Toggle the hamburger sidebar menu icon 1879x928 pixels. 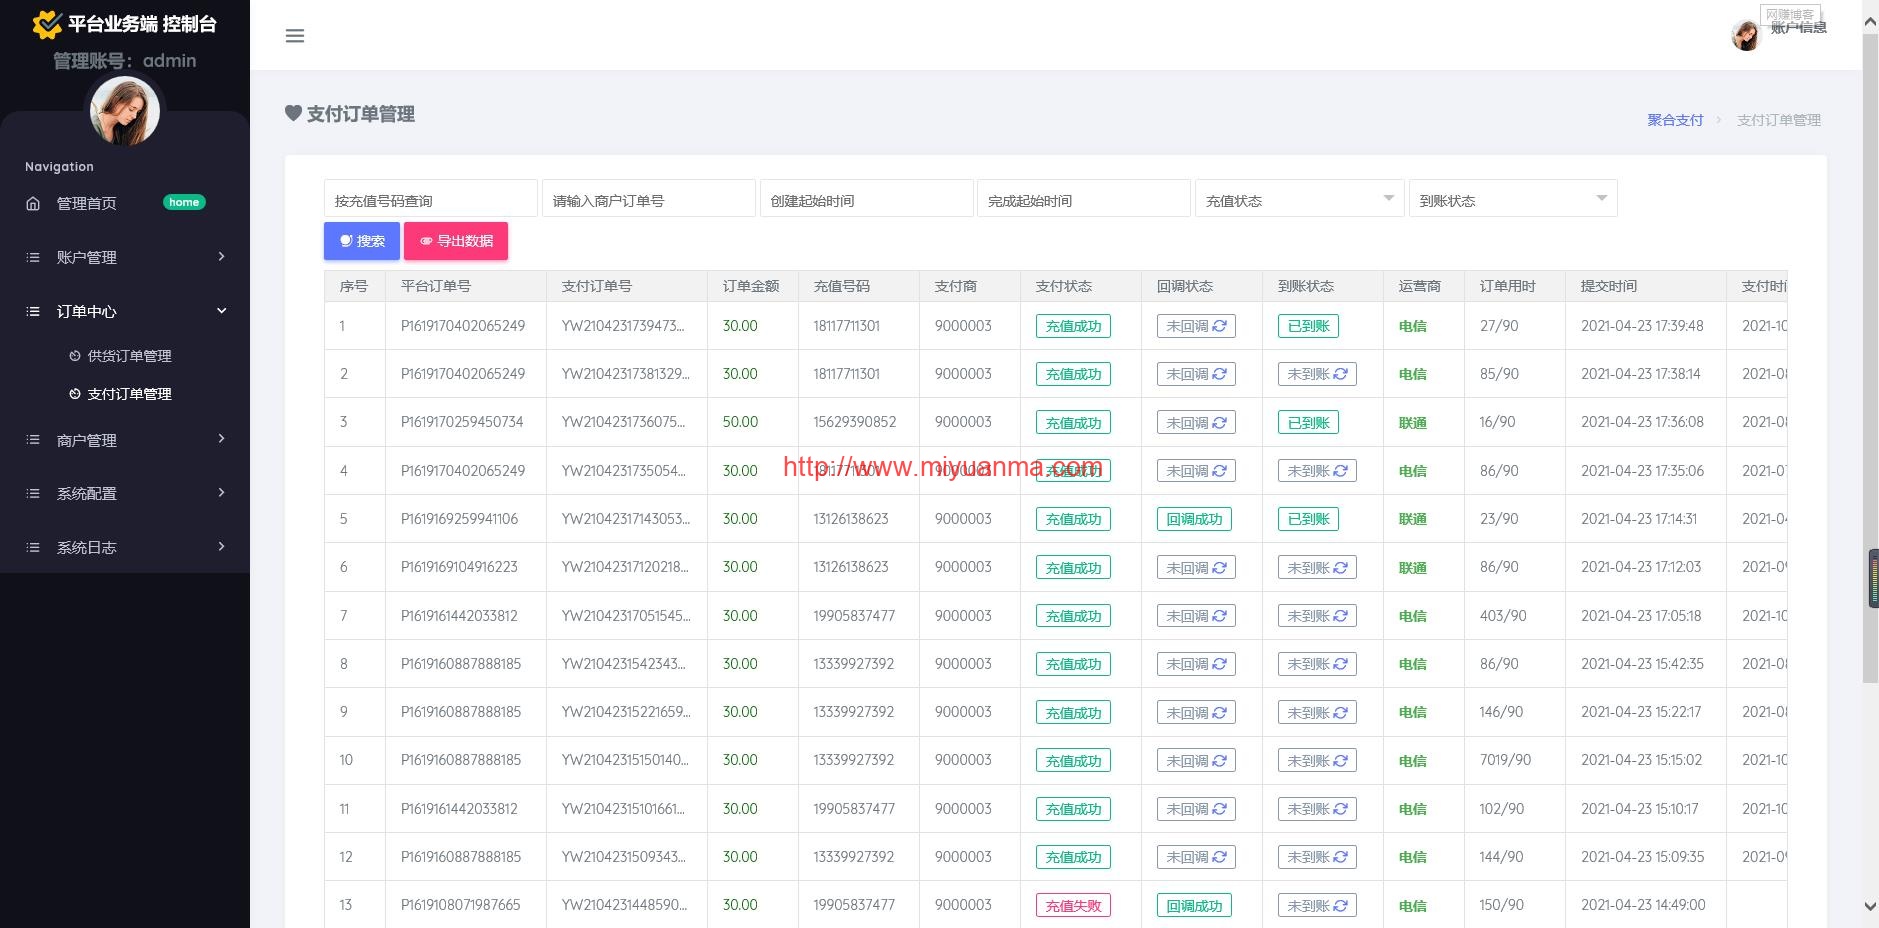295,36
